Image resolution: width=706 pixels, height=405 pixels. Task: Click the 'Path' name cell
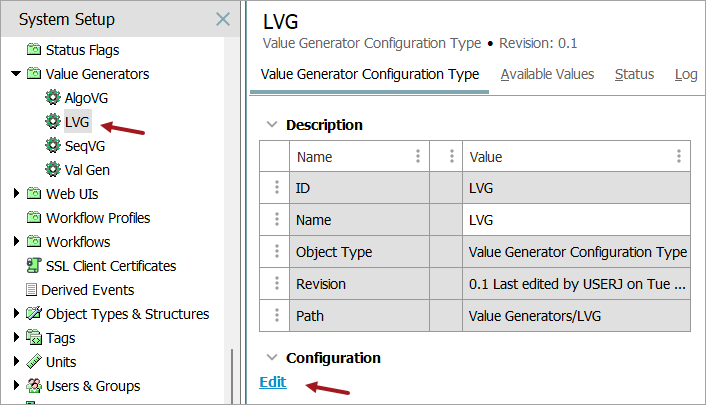coord(359,316)
